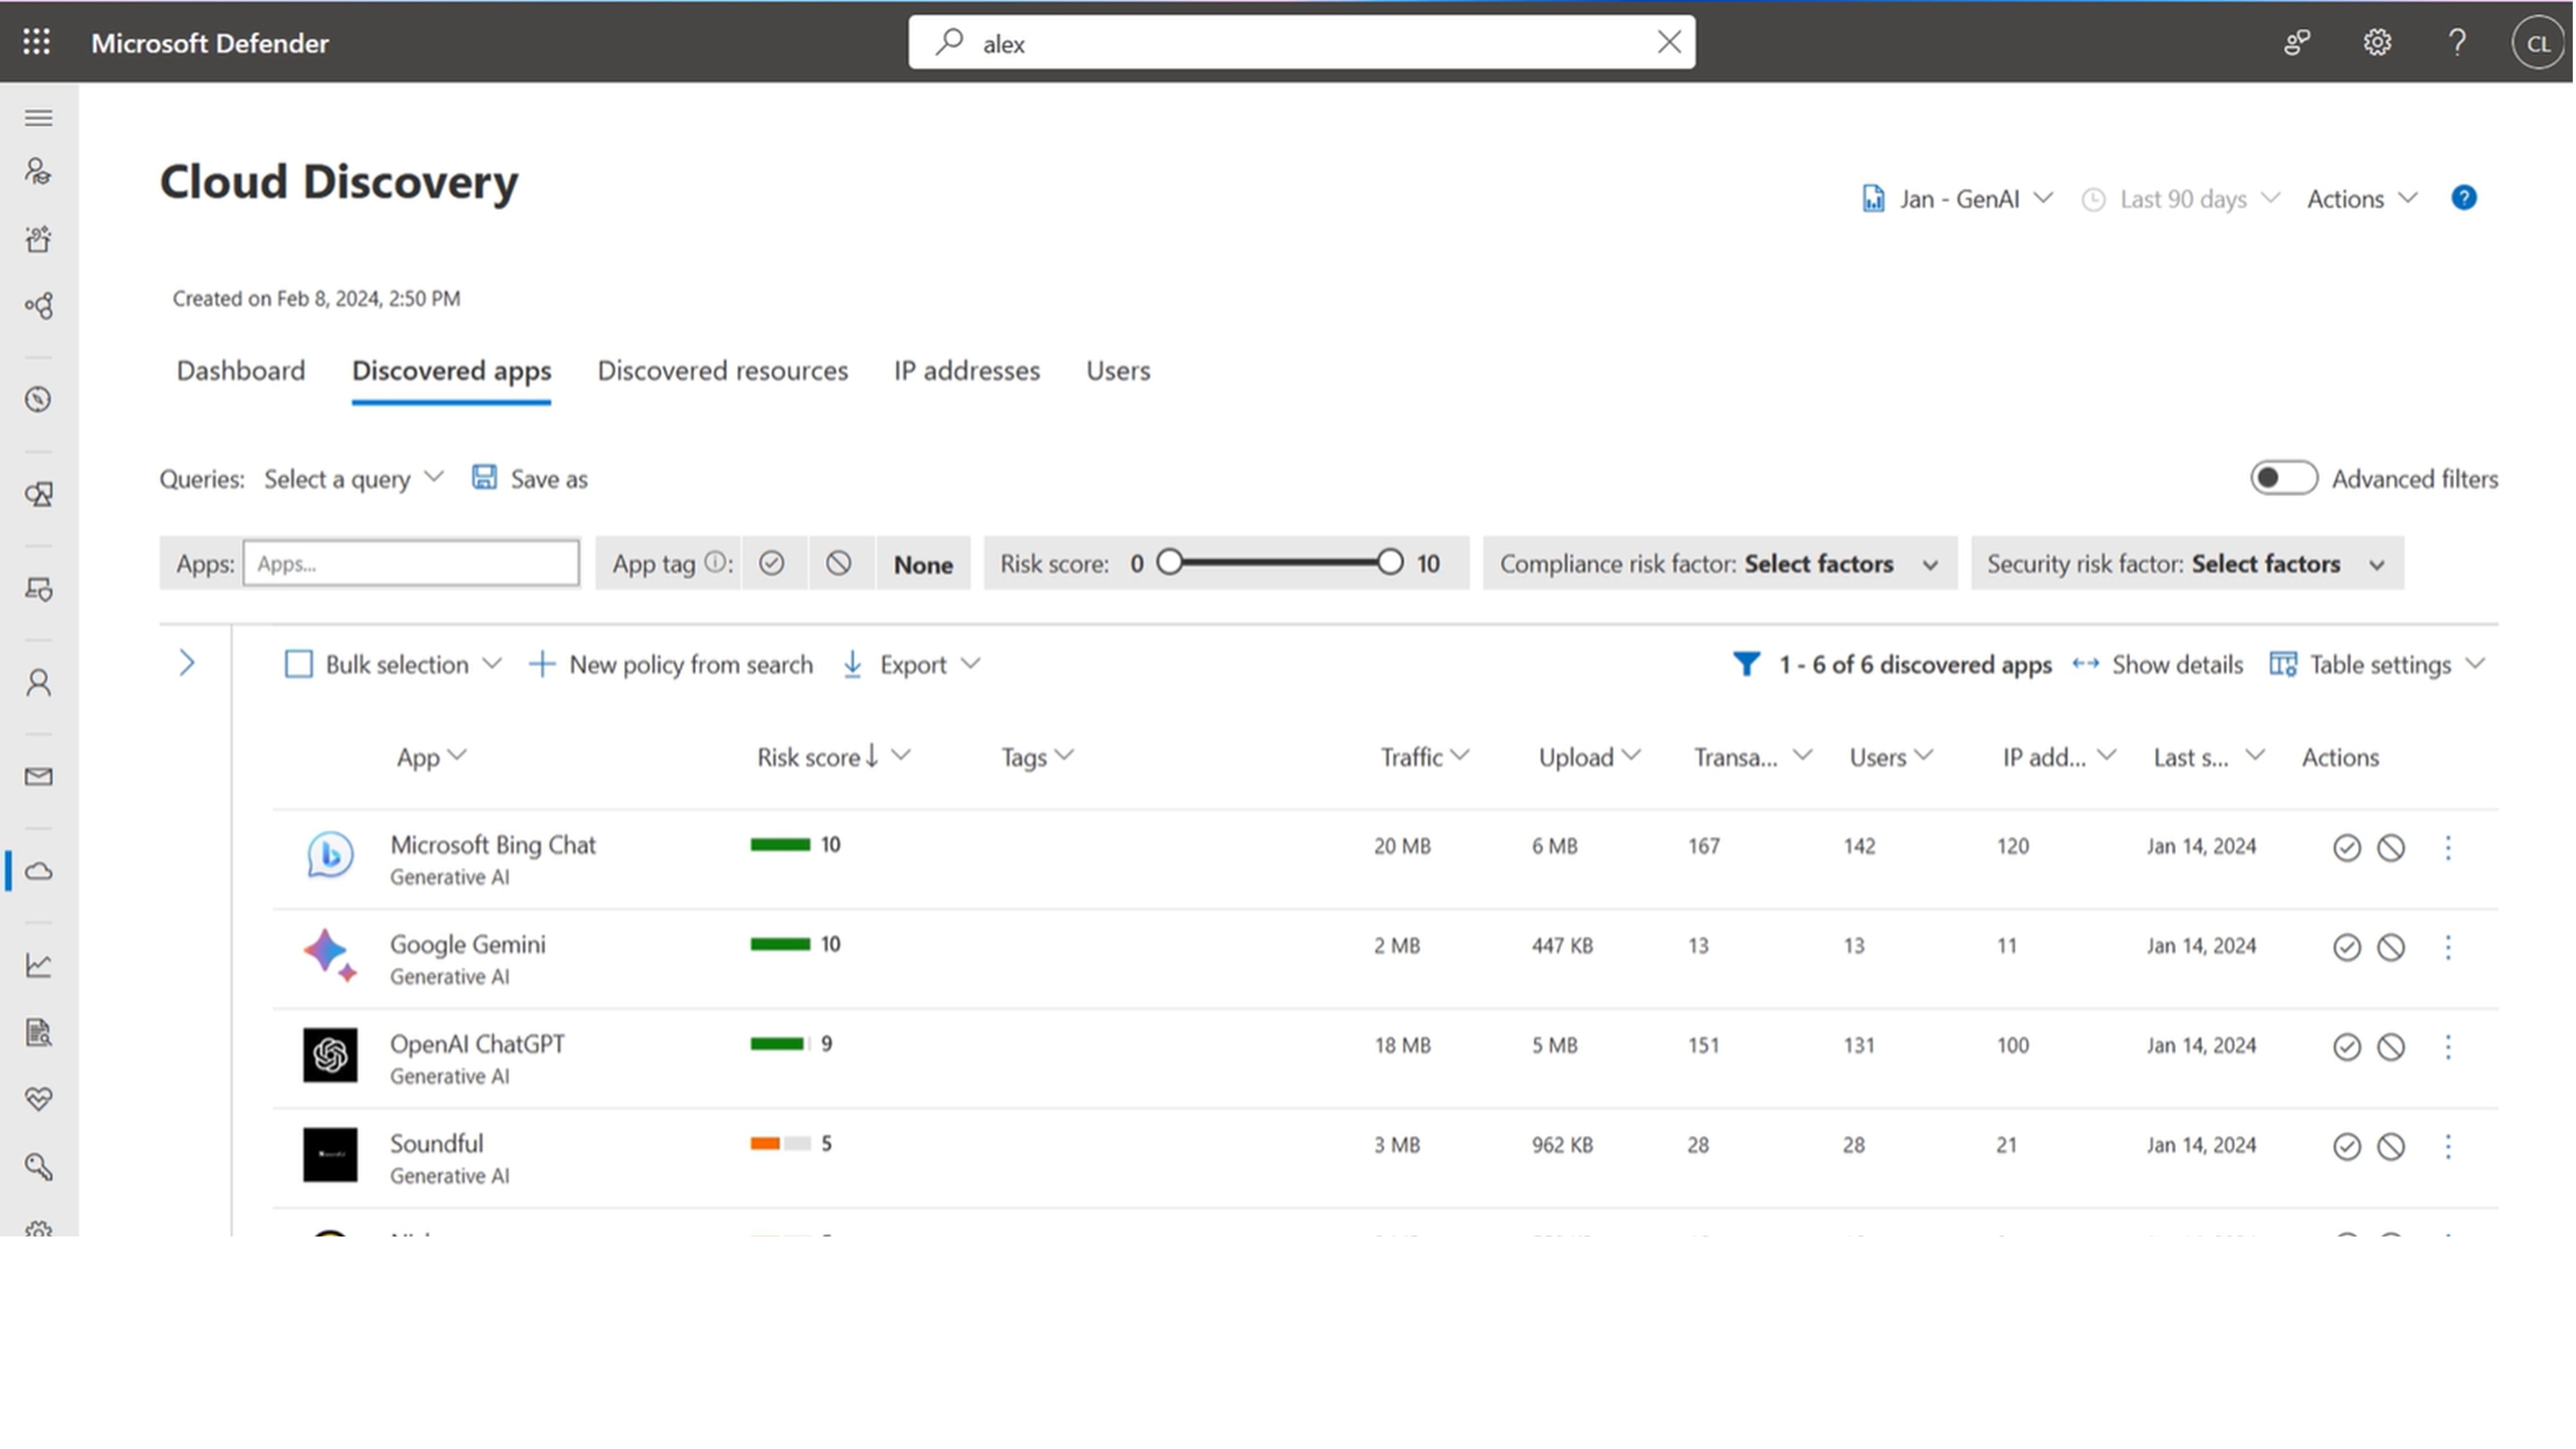Open the email envelope icon in sidebar
The width and height of the screenshot is (2576, 1449).
point(39,777)
